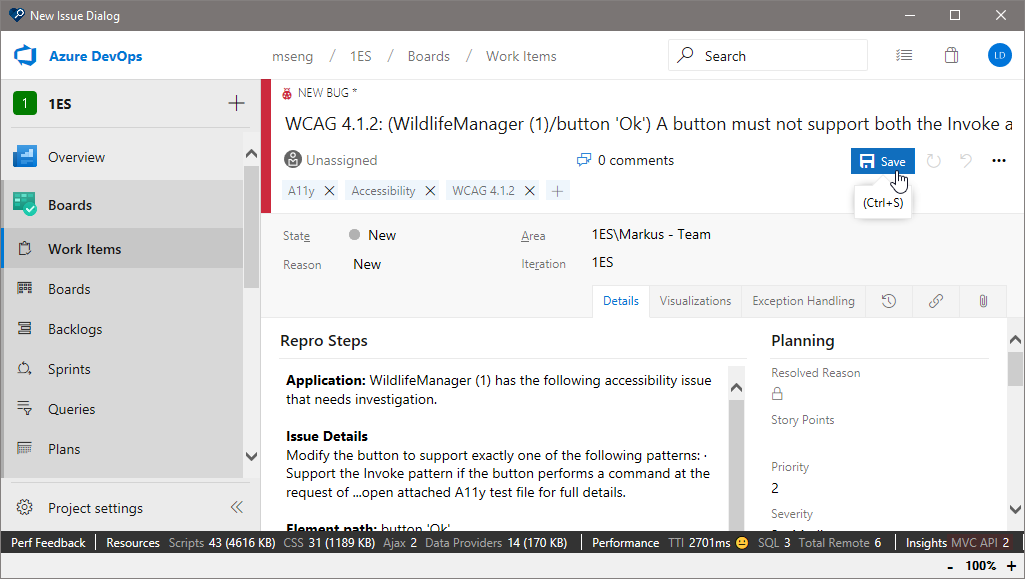Click details pane scroll up arrow
The image size is (1025, 579).
tap(1015, 339)
